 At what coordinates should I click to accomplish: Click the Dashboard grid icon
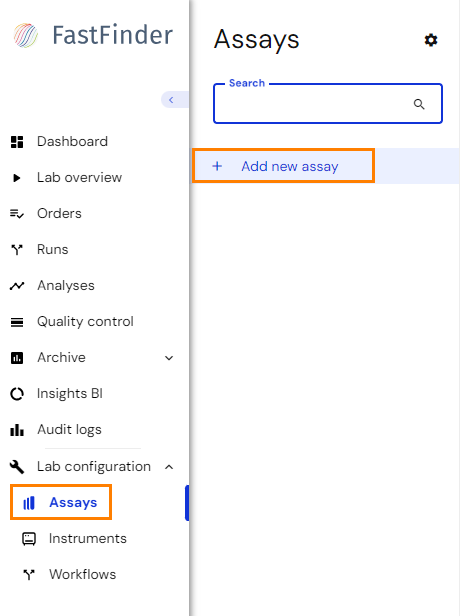point(17,142)
